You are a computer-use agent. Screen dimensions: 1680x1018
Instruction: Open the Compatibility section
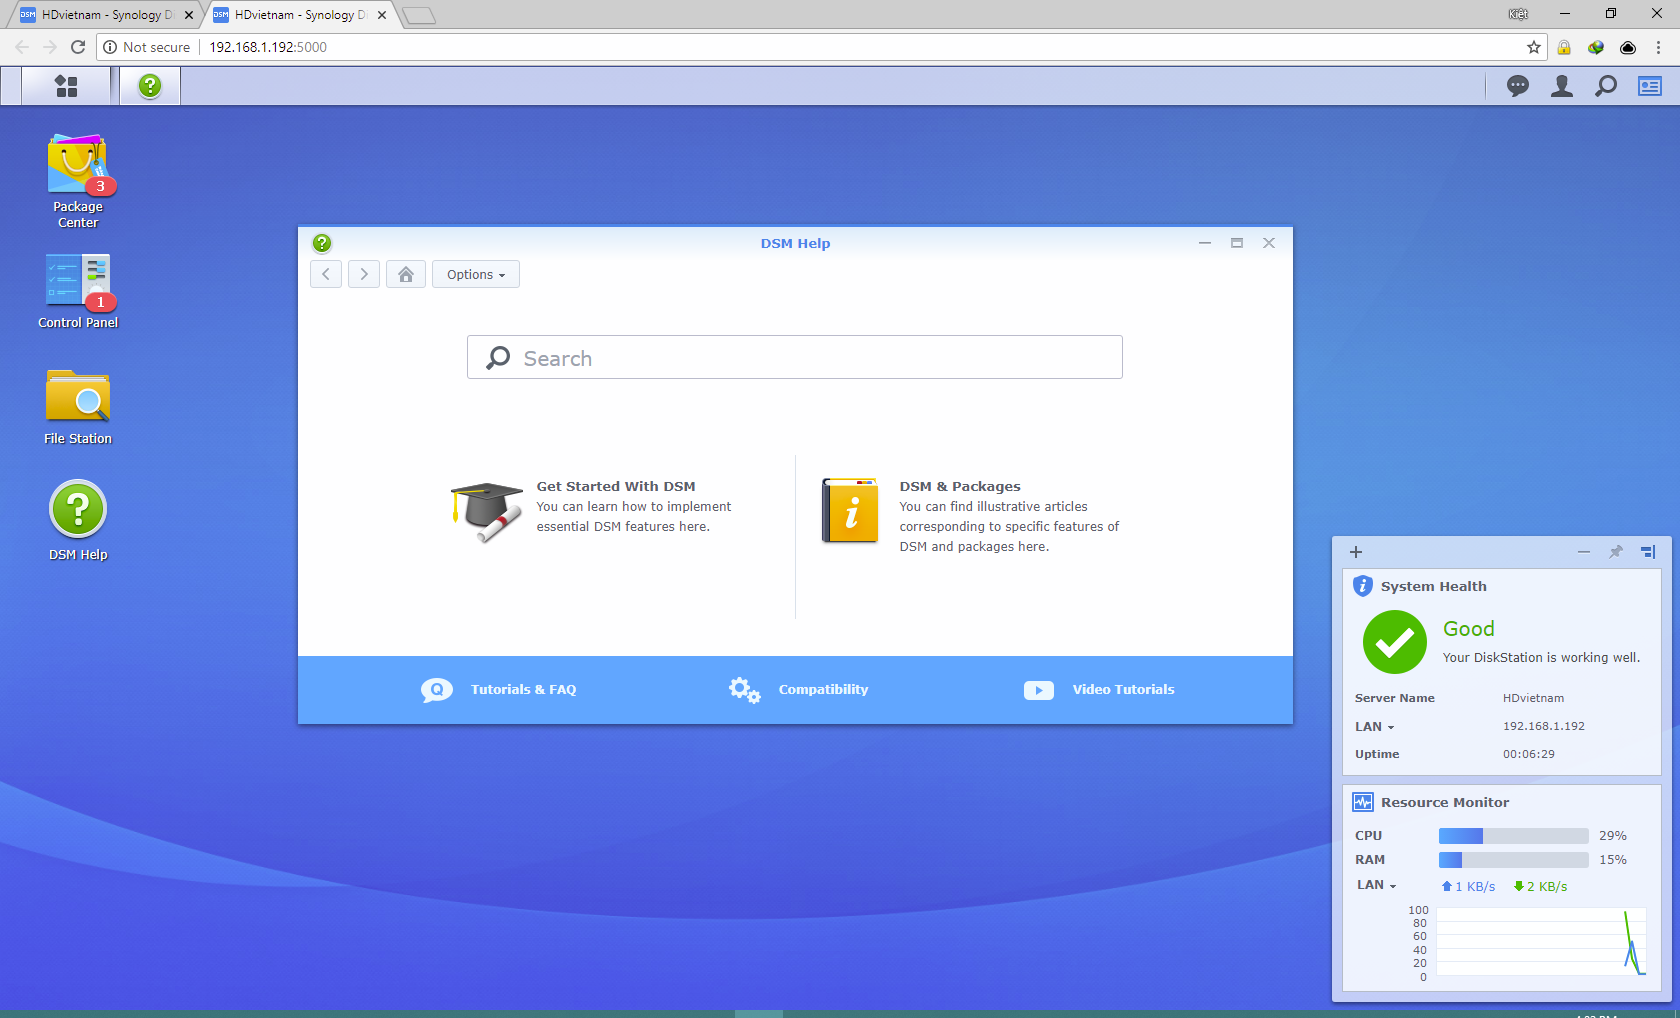tap(798, 690)
